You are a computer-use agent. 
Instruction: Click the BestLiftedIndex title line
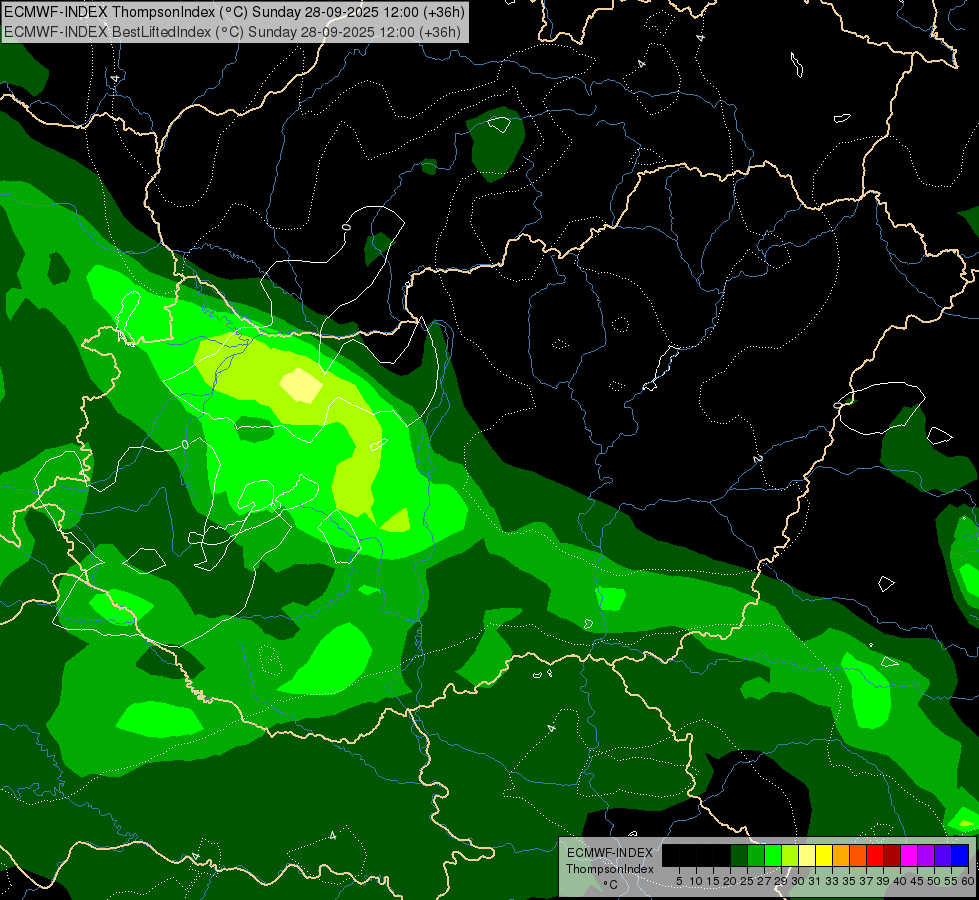[232, 32]
